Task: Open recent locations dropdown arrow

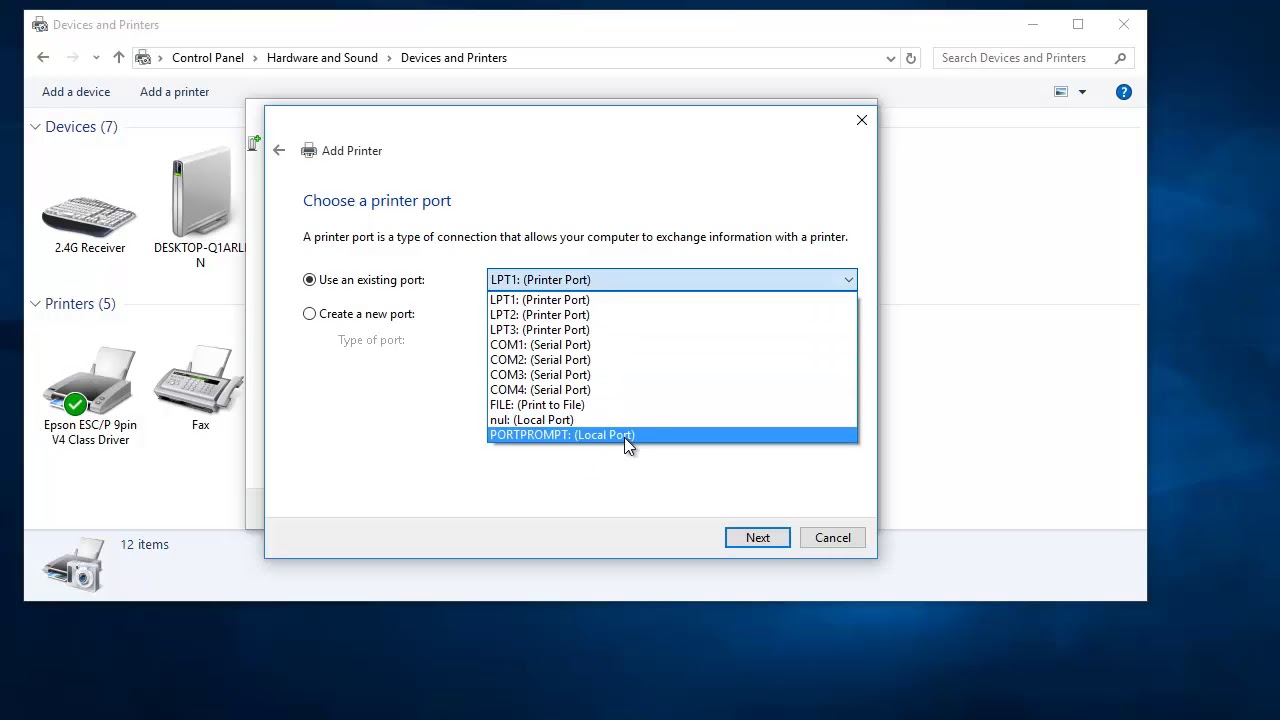Action: point(96,58)
